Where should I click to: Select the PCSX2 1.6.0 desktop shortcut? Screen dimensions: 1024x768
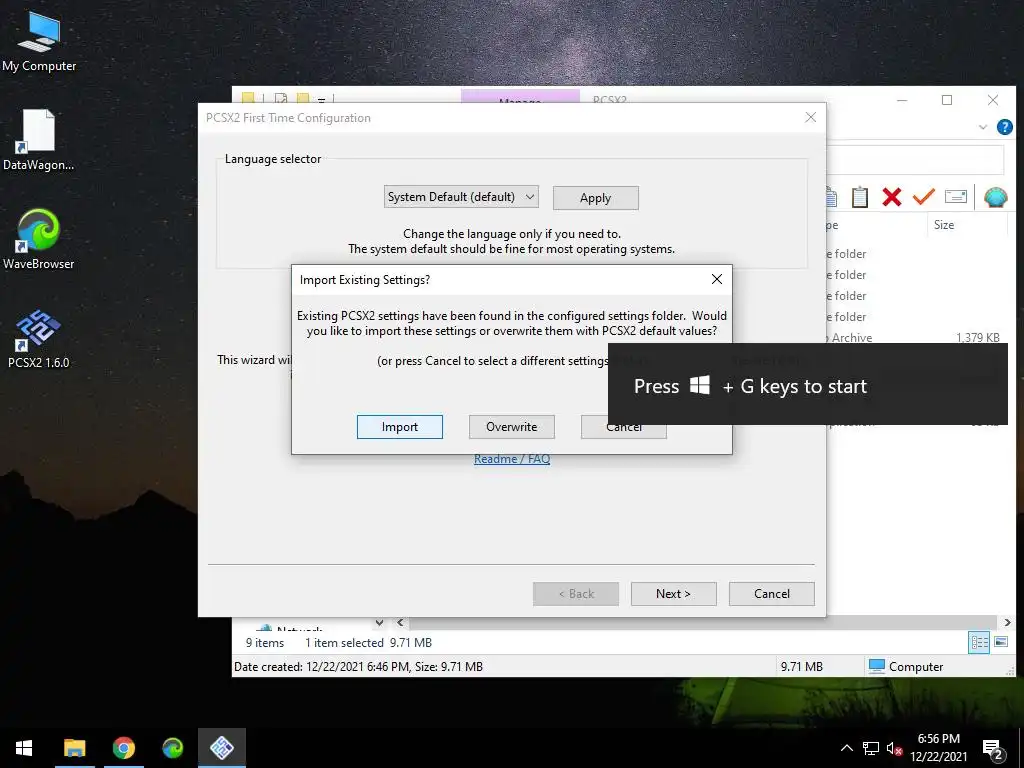39,339
